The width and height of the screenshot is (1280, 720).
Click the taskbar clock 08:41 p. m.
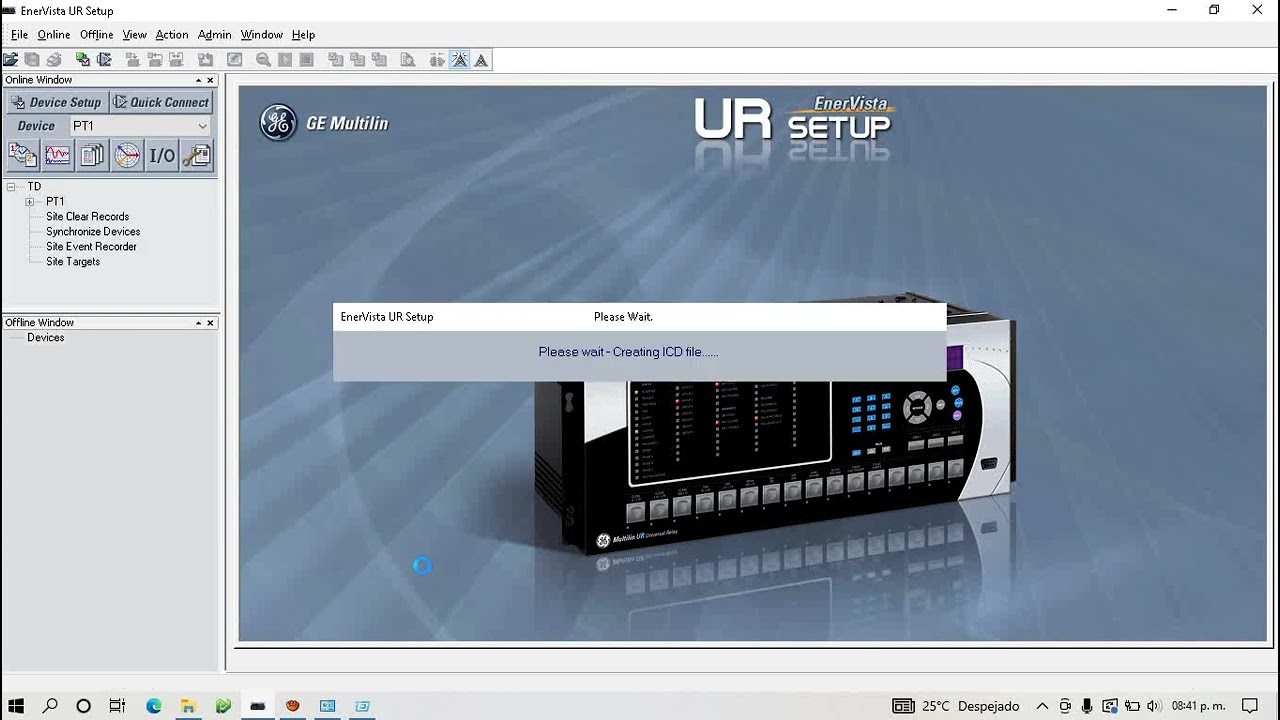point(1198,706)
